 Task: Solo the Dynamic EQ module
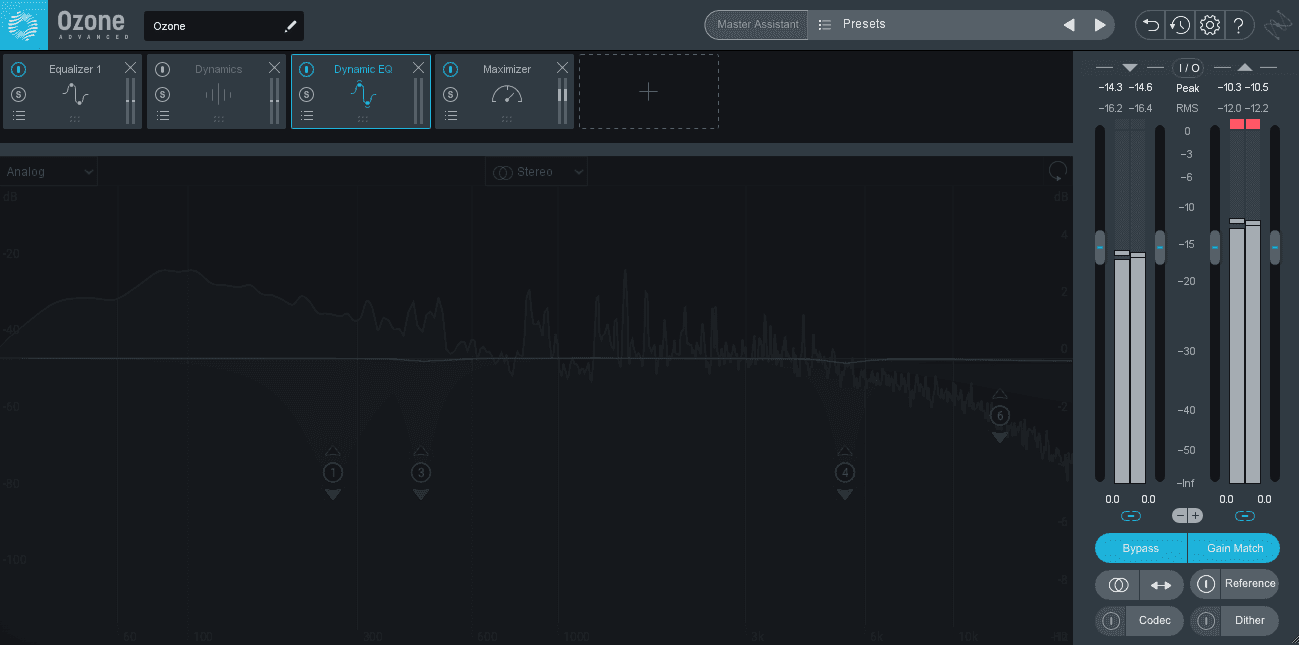(x=307, y=94)
